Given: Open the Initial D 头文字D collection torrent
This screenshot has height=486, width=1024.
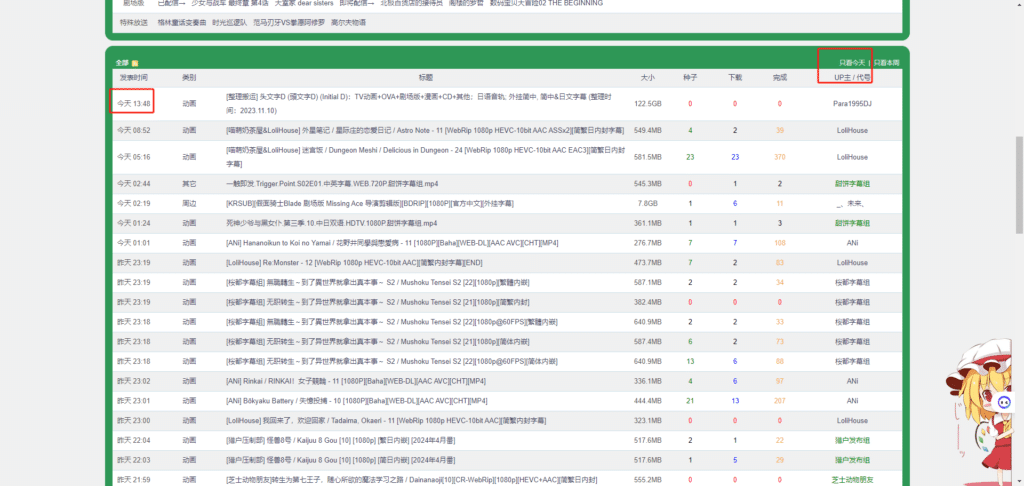Looking at the screenshot, I should [419, 103].
